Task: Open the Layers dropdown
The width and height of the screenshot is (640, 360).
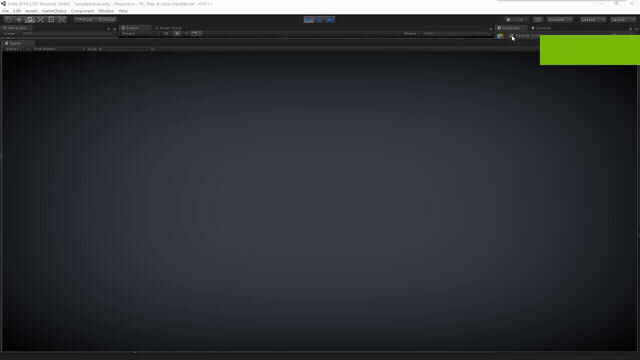Action: [x=592, y=20]
